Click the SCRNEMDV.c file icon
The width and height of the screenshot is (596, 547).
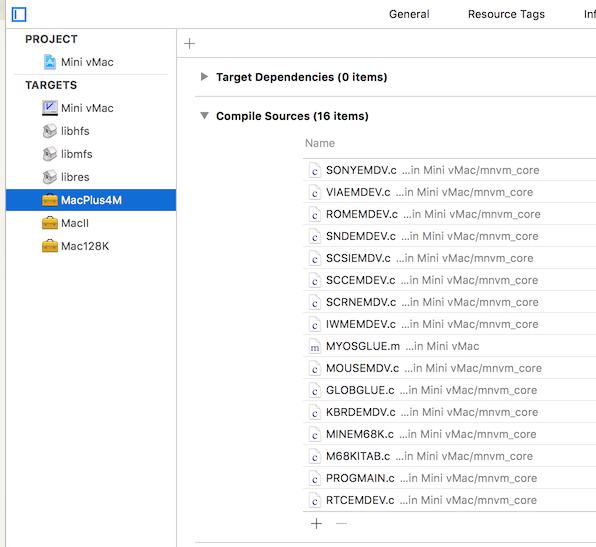tap(314, 303)
